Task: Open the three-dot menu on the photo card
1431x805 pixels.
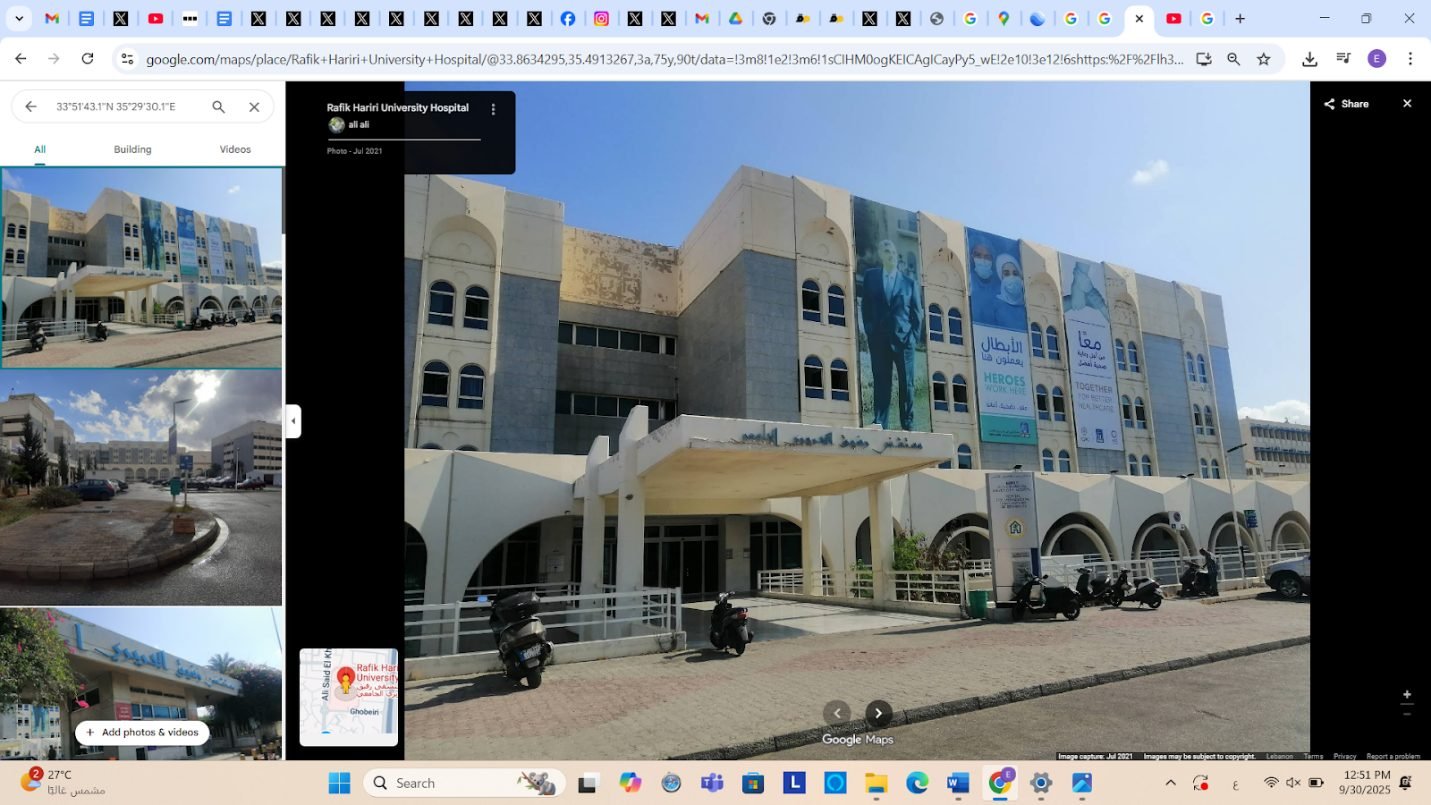Action: (x=493, y=109)
